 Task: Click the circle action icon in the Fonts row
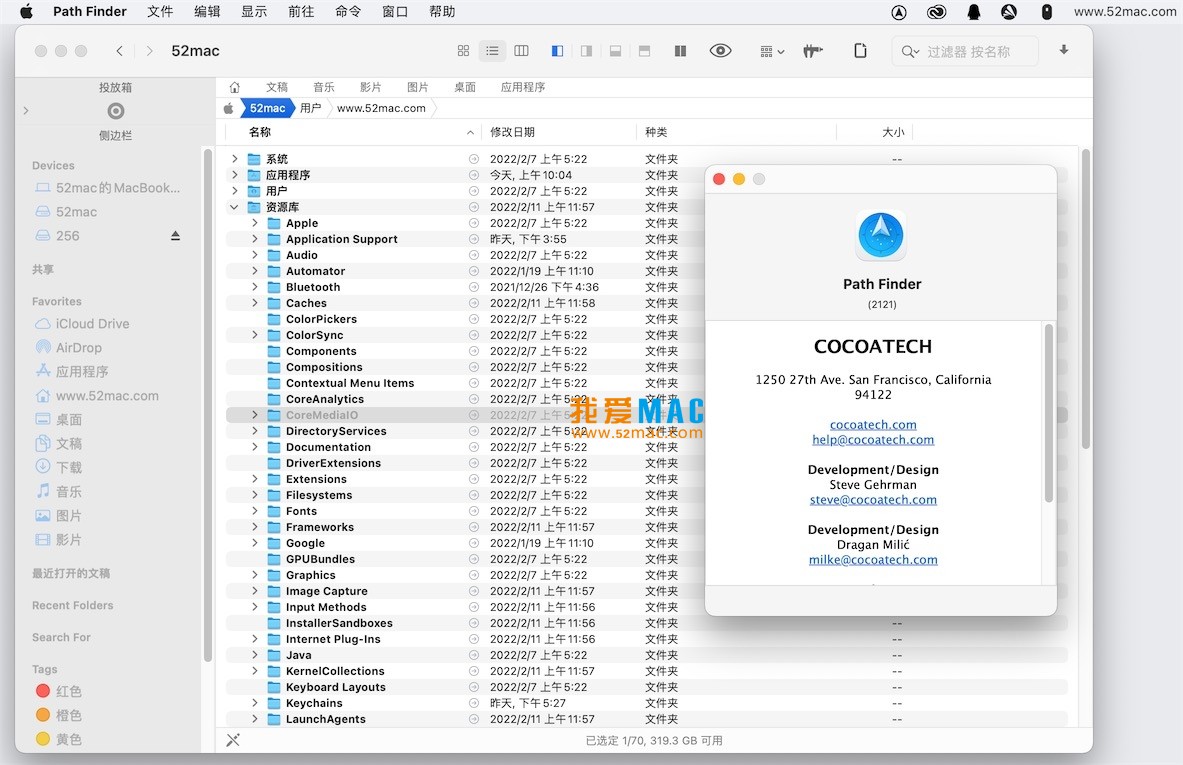coord(474,512)
